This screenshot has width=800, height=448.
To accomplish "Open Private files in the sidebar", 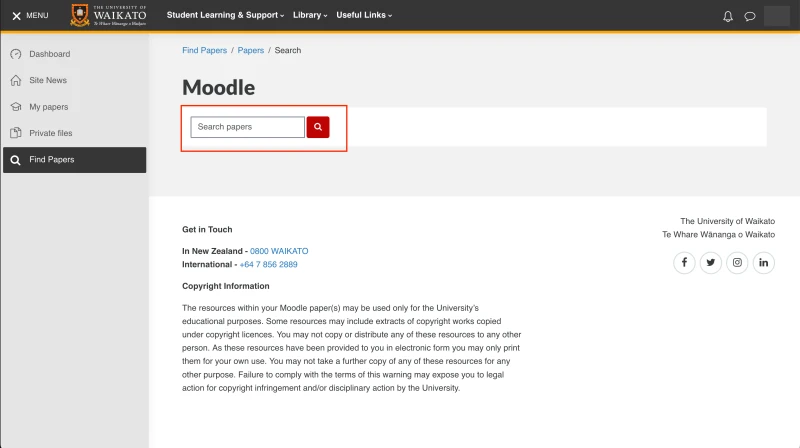I will [x=74, y=133].
